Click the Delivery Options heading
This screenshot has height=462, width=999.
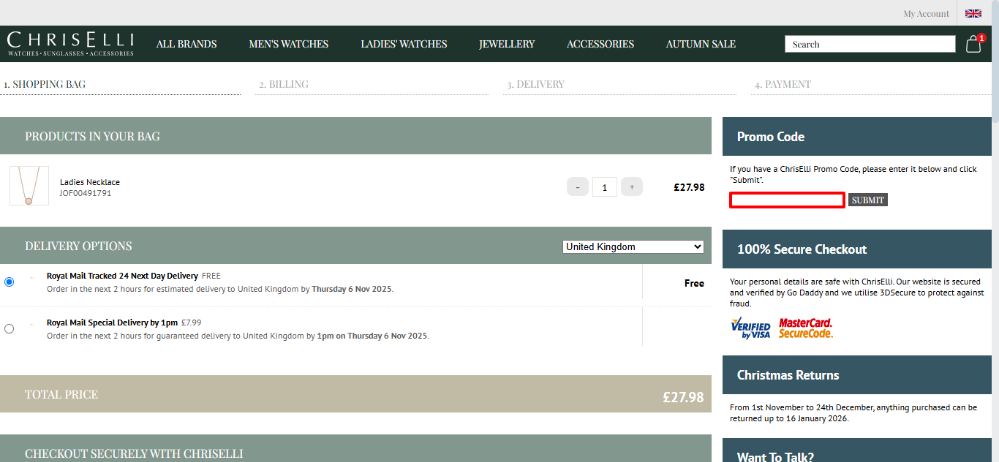(78, 246)
